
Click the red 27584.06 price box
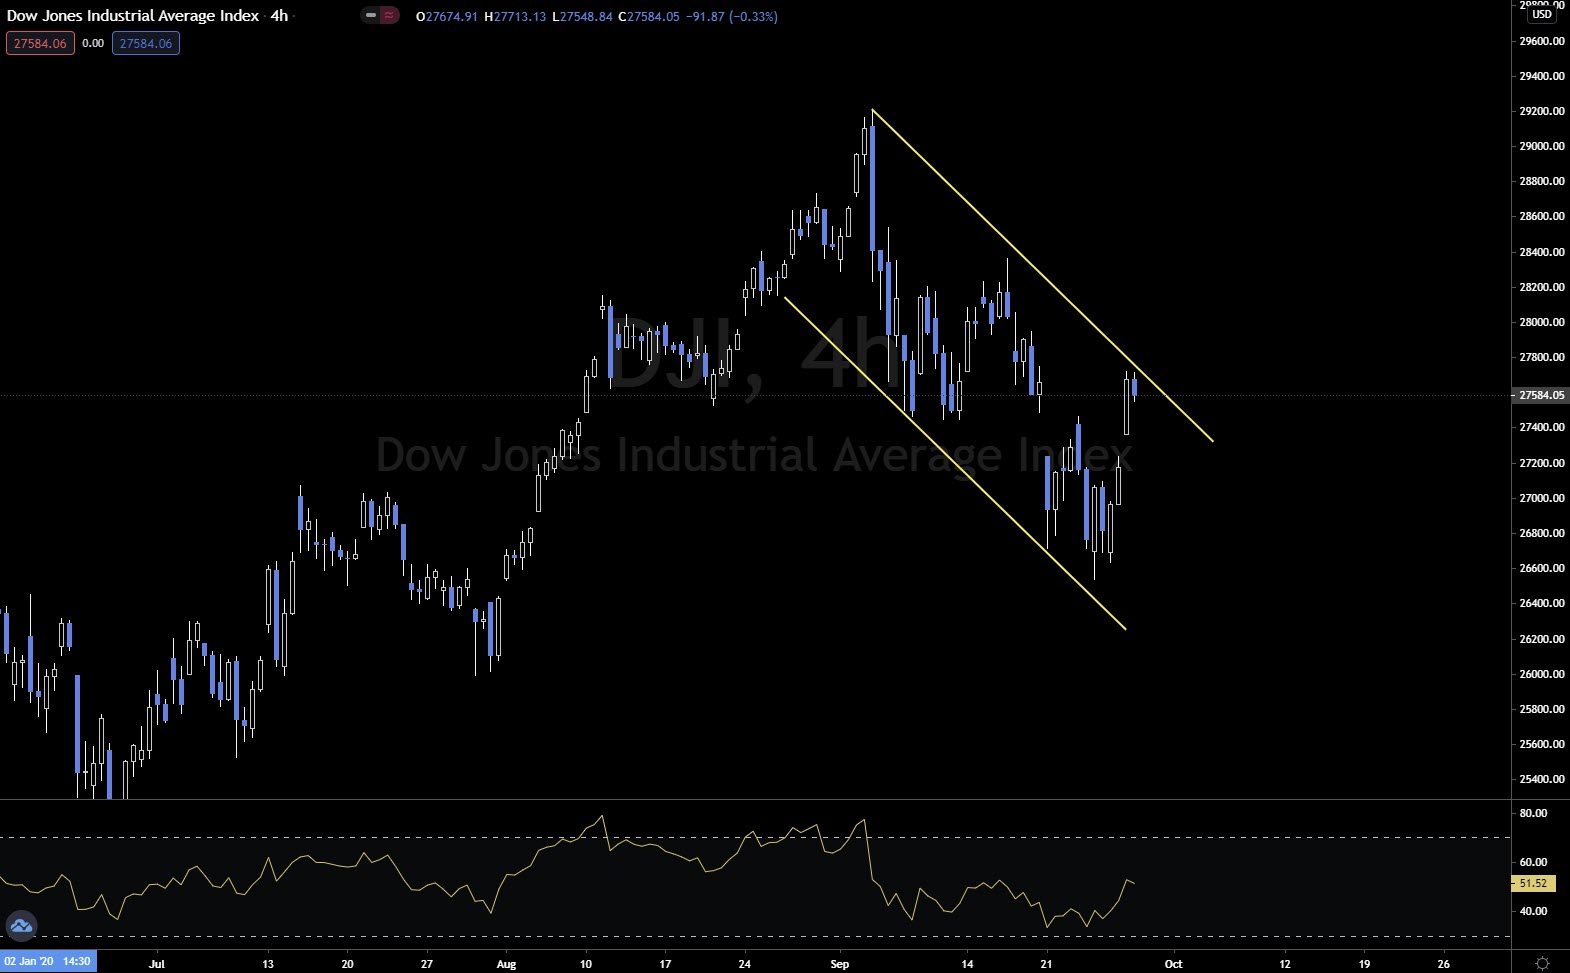tap(40, 43)
